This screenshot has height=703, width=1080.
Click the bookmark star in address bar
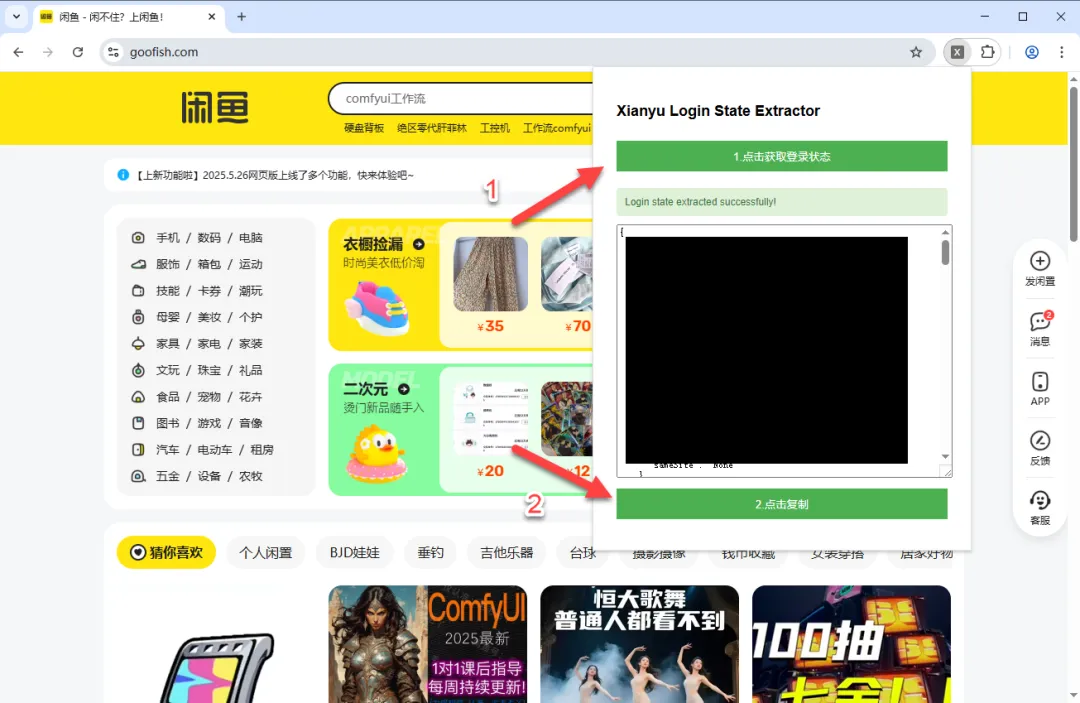tap(916, 52)
